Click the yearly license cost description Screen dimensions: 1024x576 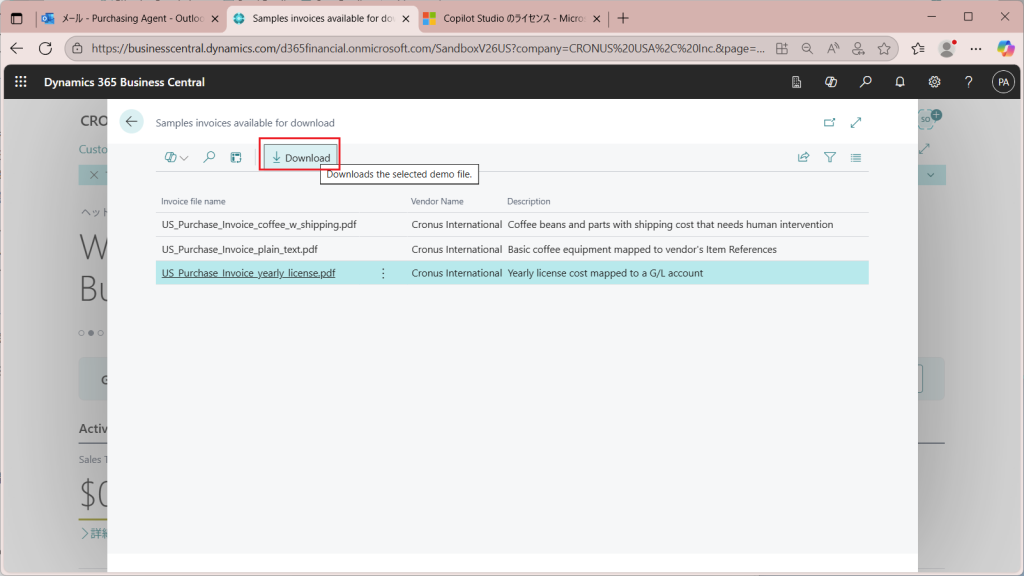click(605, 273)
